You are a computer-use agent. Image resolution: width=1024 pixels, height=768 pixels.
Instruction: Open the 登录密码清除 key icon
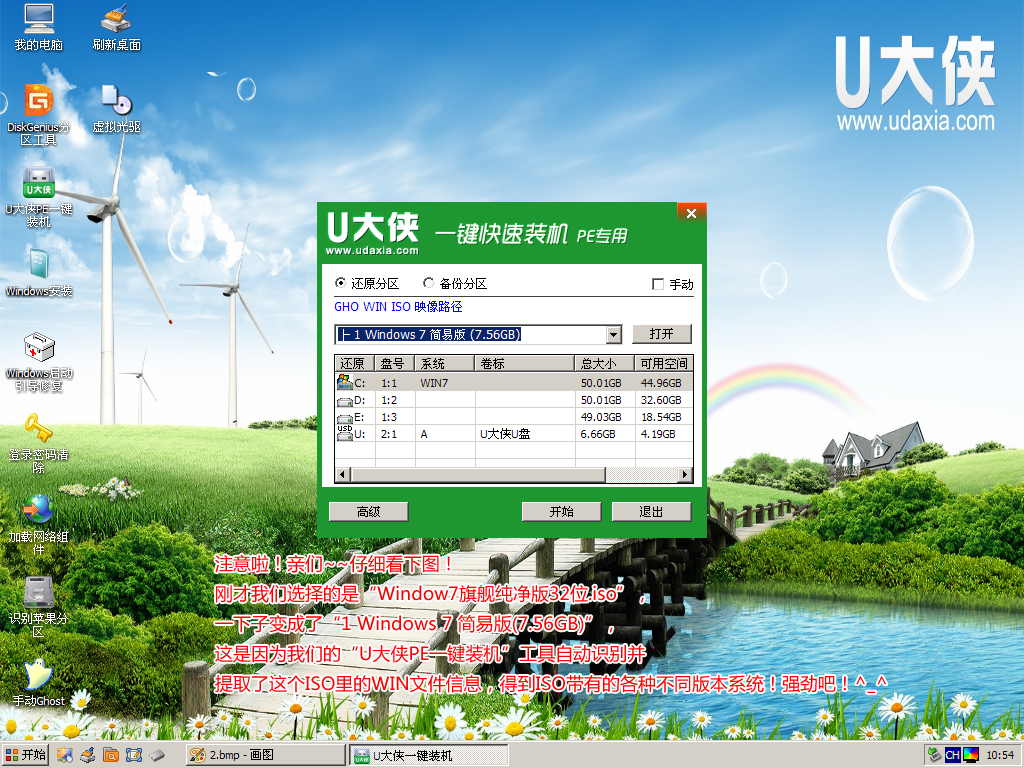(39, 443)
